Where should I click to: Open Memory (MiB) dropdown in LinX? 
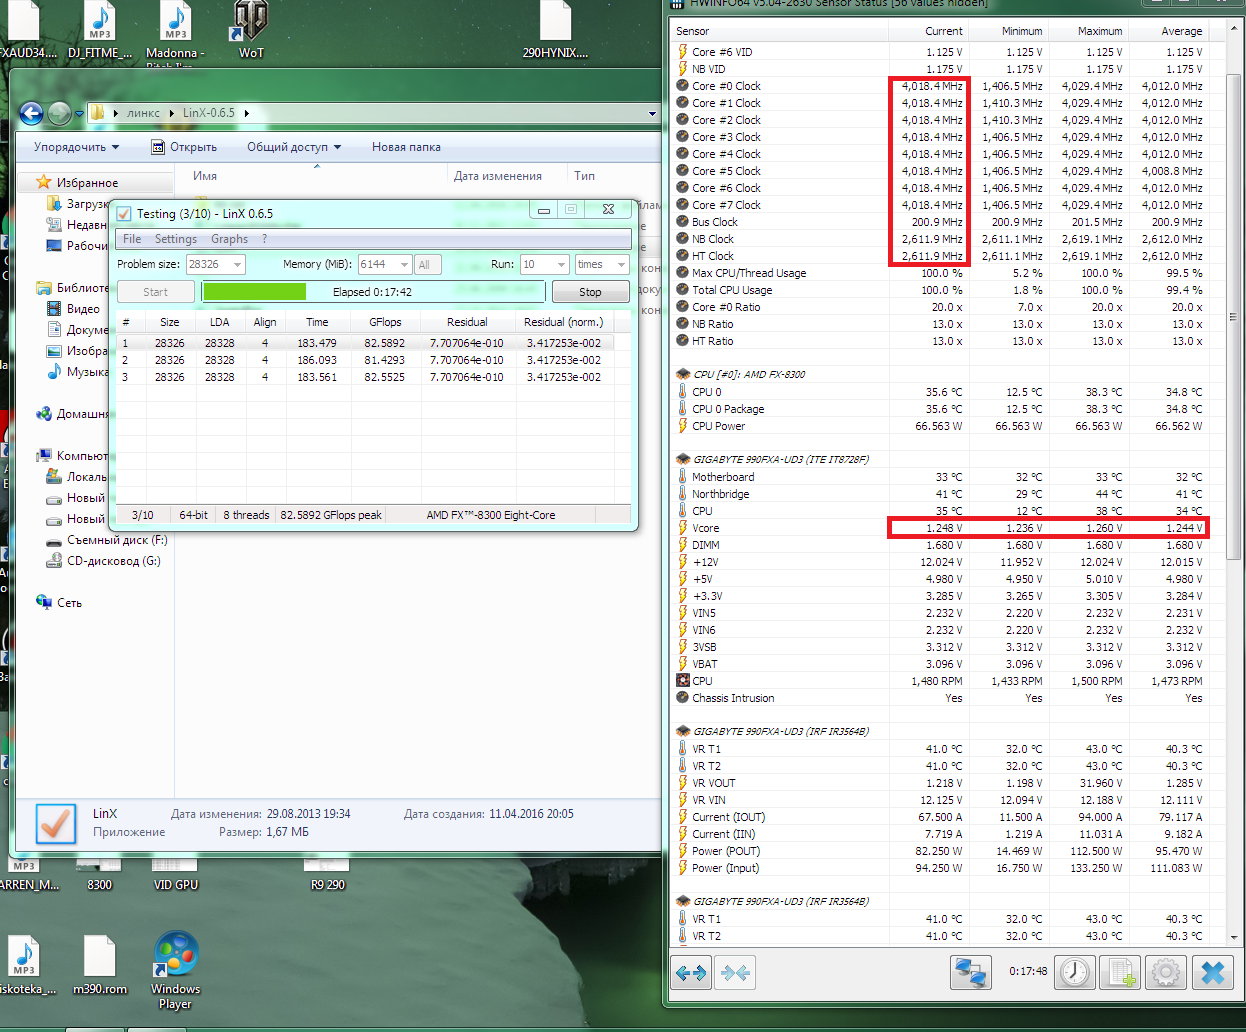pos(404,265)
